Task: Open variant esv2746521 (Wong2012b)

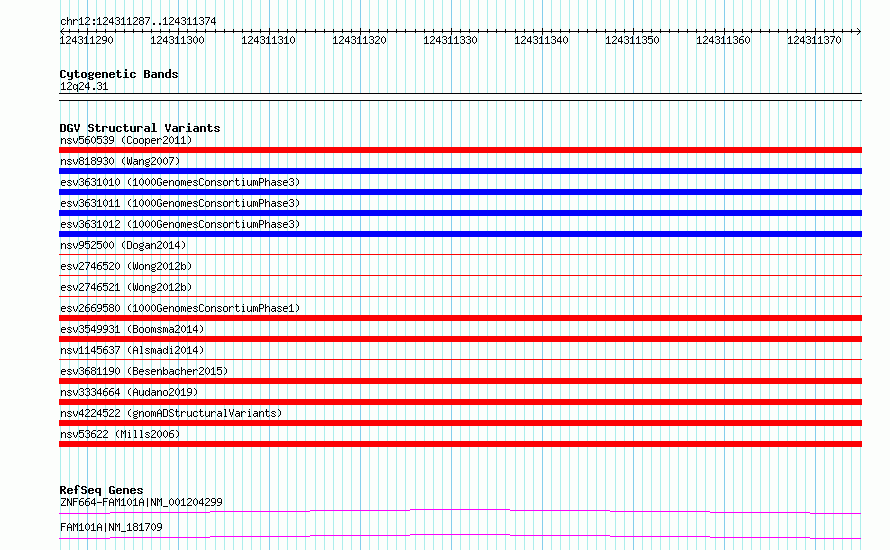Action: 126,287
